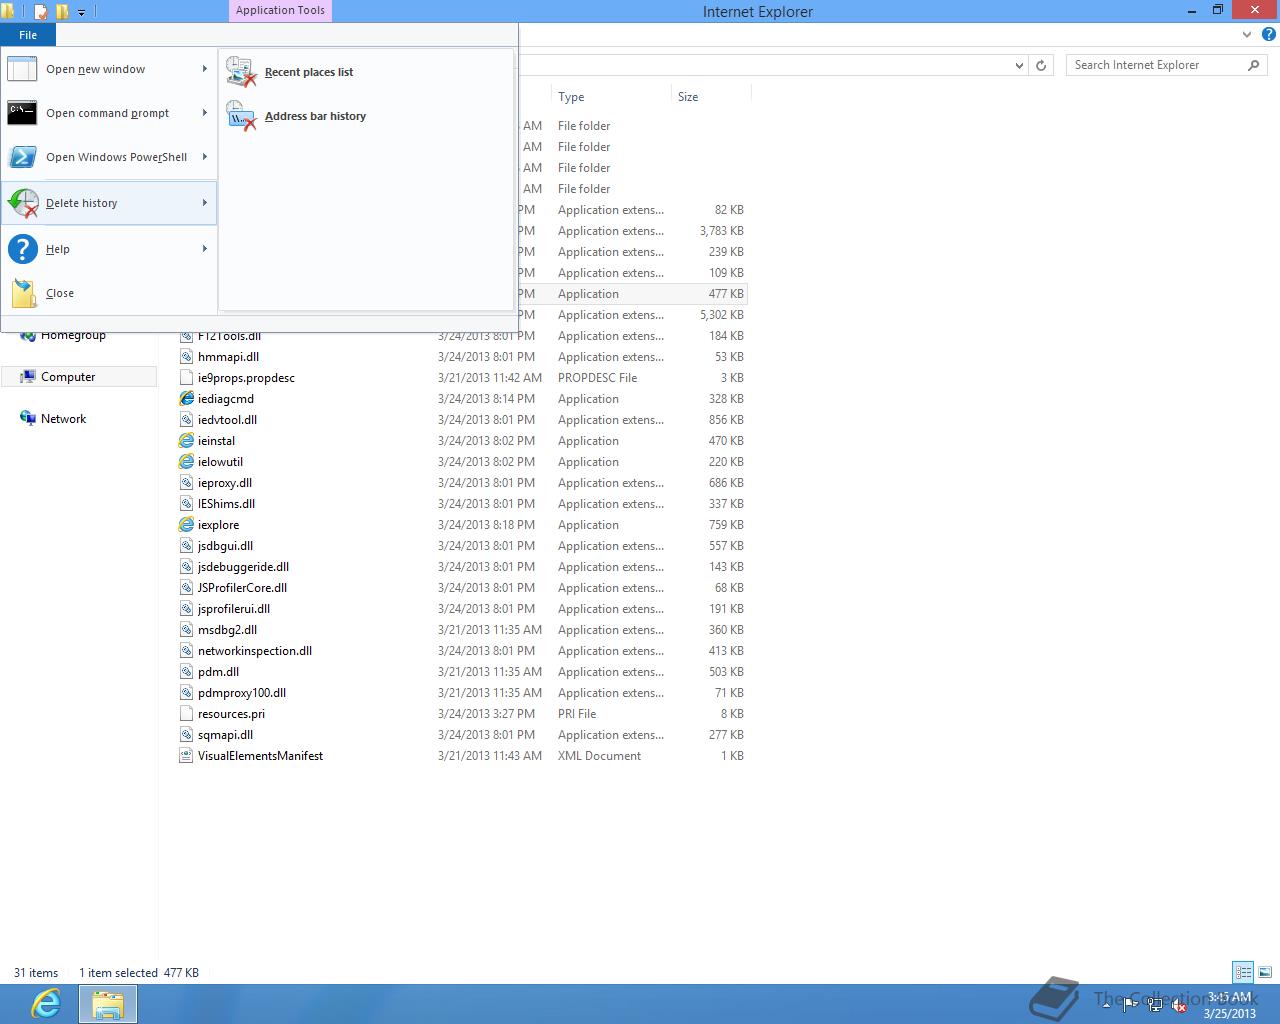Click the Delete history icon

click(22, 203)
